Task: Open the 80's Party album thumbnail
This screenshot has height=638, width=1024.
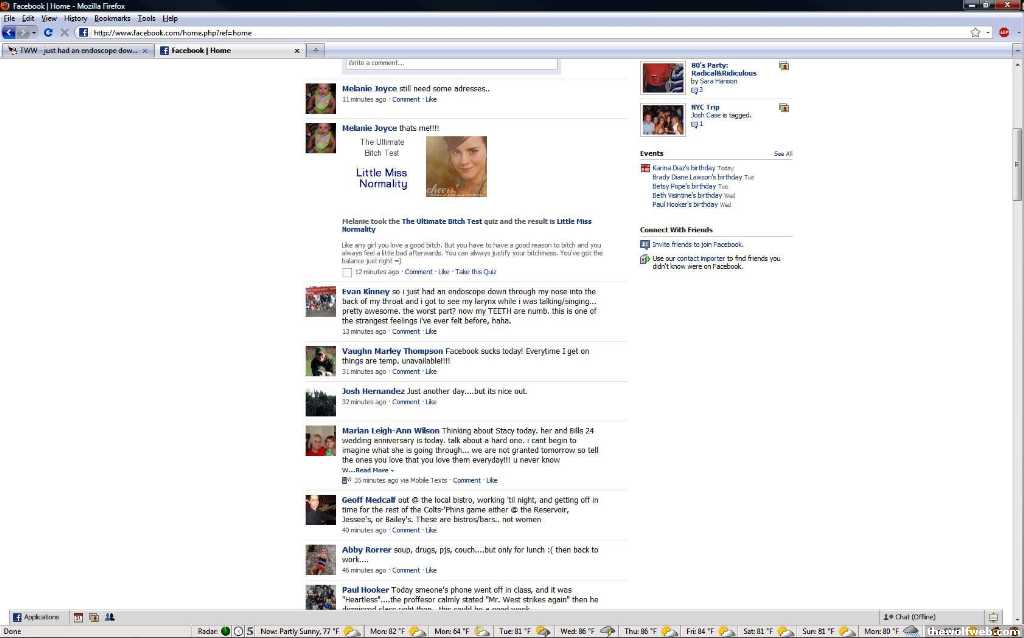Action: [x=663, y=78]
